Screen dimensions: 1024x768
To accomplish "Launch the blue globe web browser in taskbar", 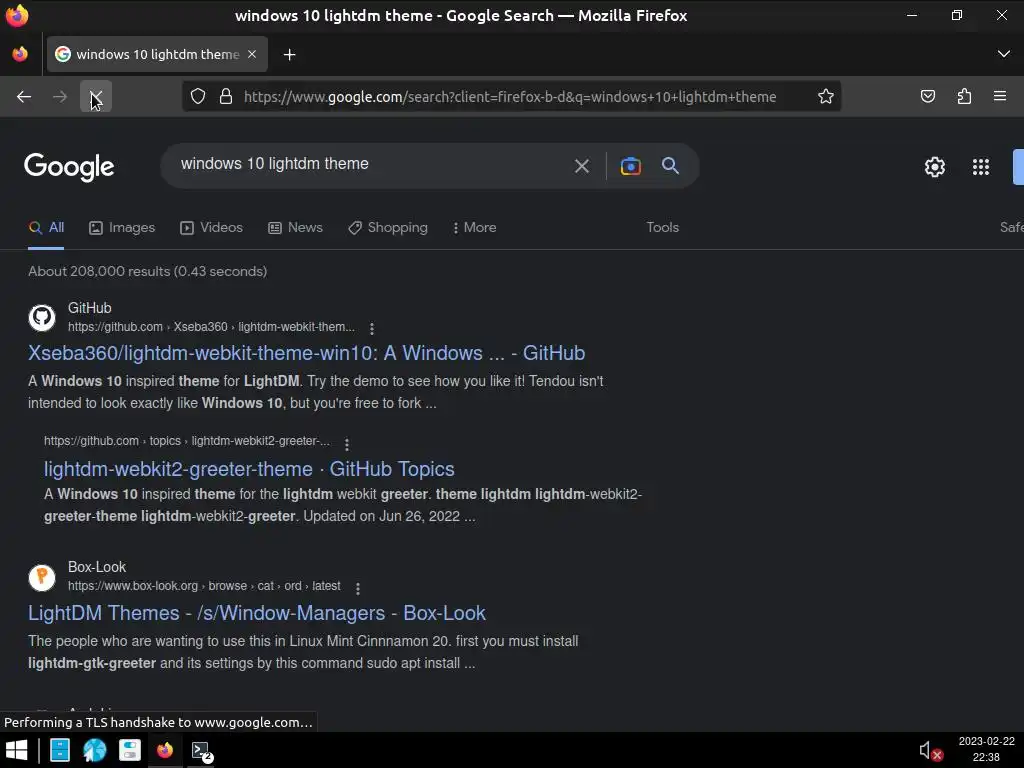I will [x=95, y=750].
